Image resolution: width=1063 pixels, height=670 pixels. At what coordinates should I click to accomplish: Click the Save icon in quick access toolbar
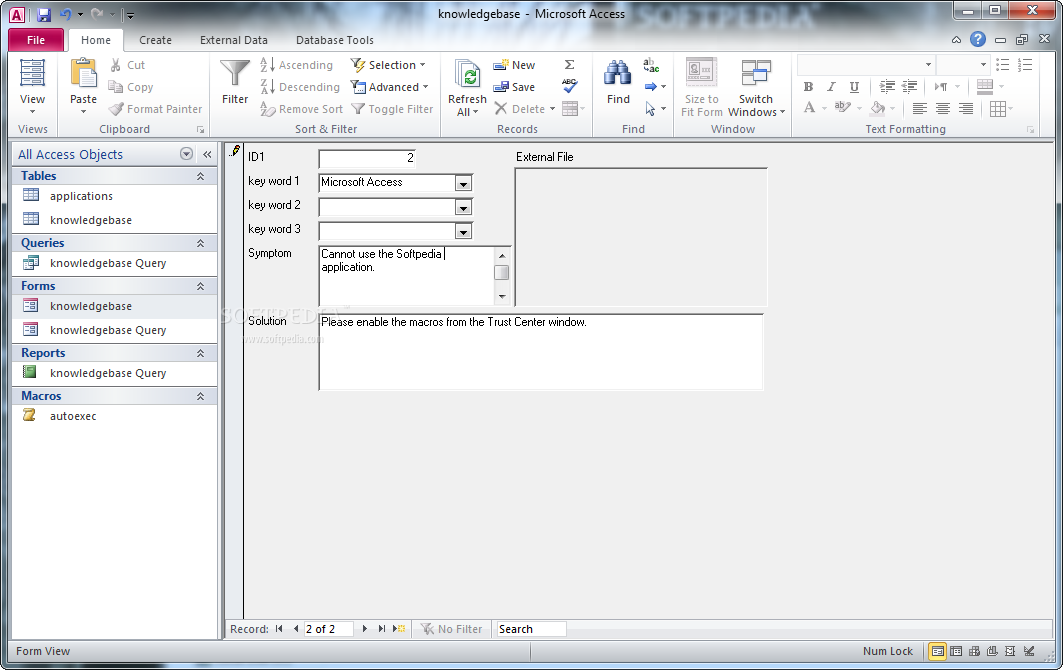[x=43, y=14]
